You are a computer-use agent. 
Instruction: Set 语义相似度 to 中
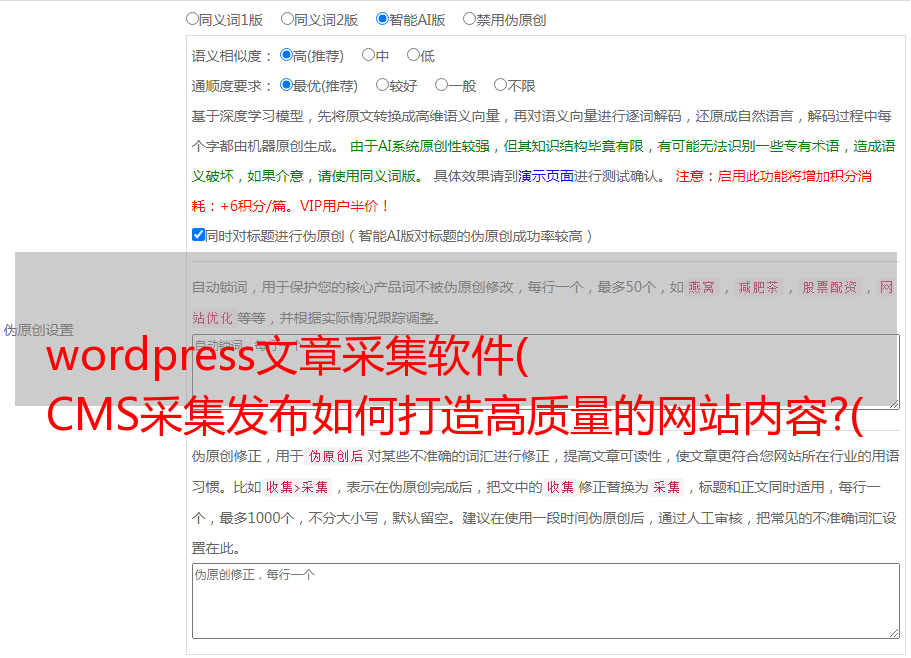[368, 55]
